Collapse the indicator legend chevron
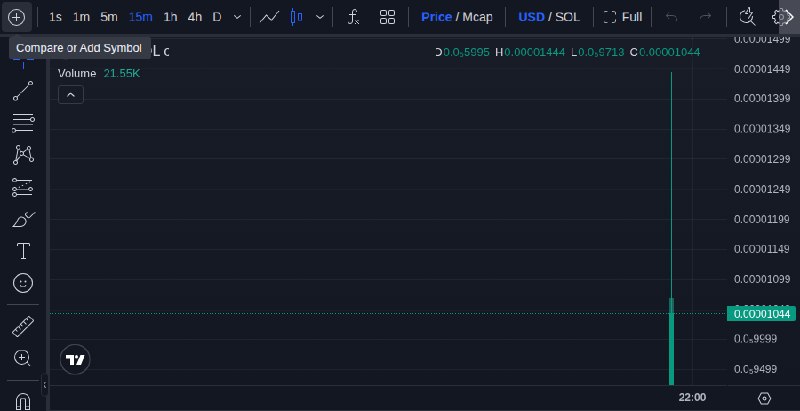The width and height of the screenshot is (800, 411). 71,95
